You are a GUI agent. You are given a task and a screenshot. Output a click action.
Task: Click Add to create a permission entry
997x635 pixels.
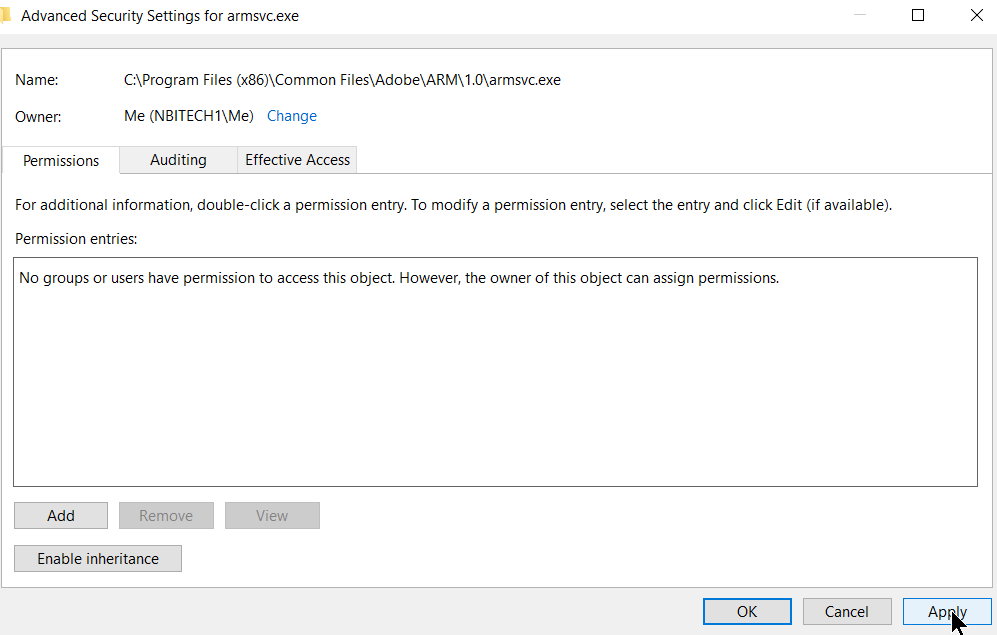[x=60, y=515]
